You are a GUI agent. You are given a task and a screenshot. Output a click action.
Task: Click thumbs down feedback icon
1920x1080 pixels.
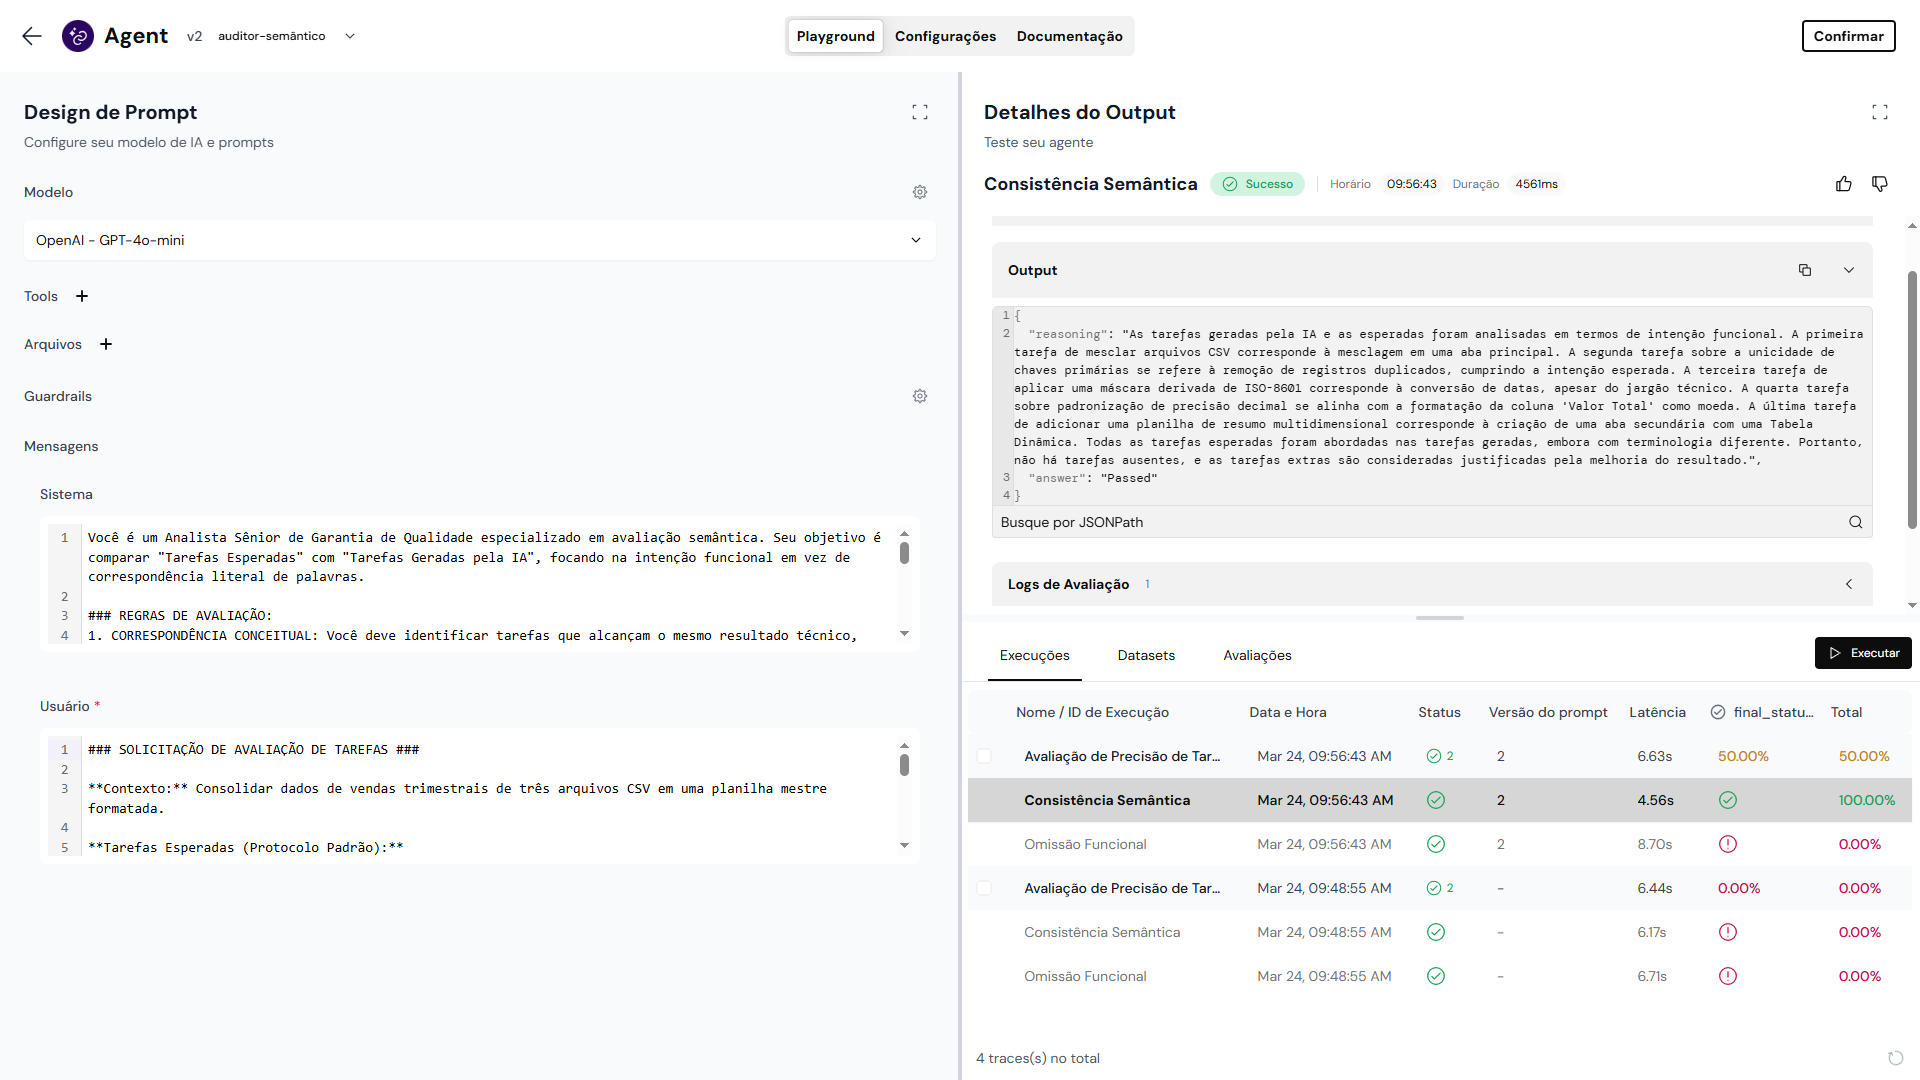(1879, 184)
